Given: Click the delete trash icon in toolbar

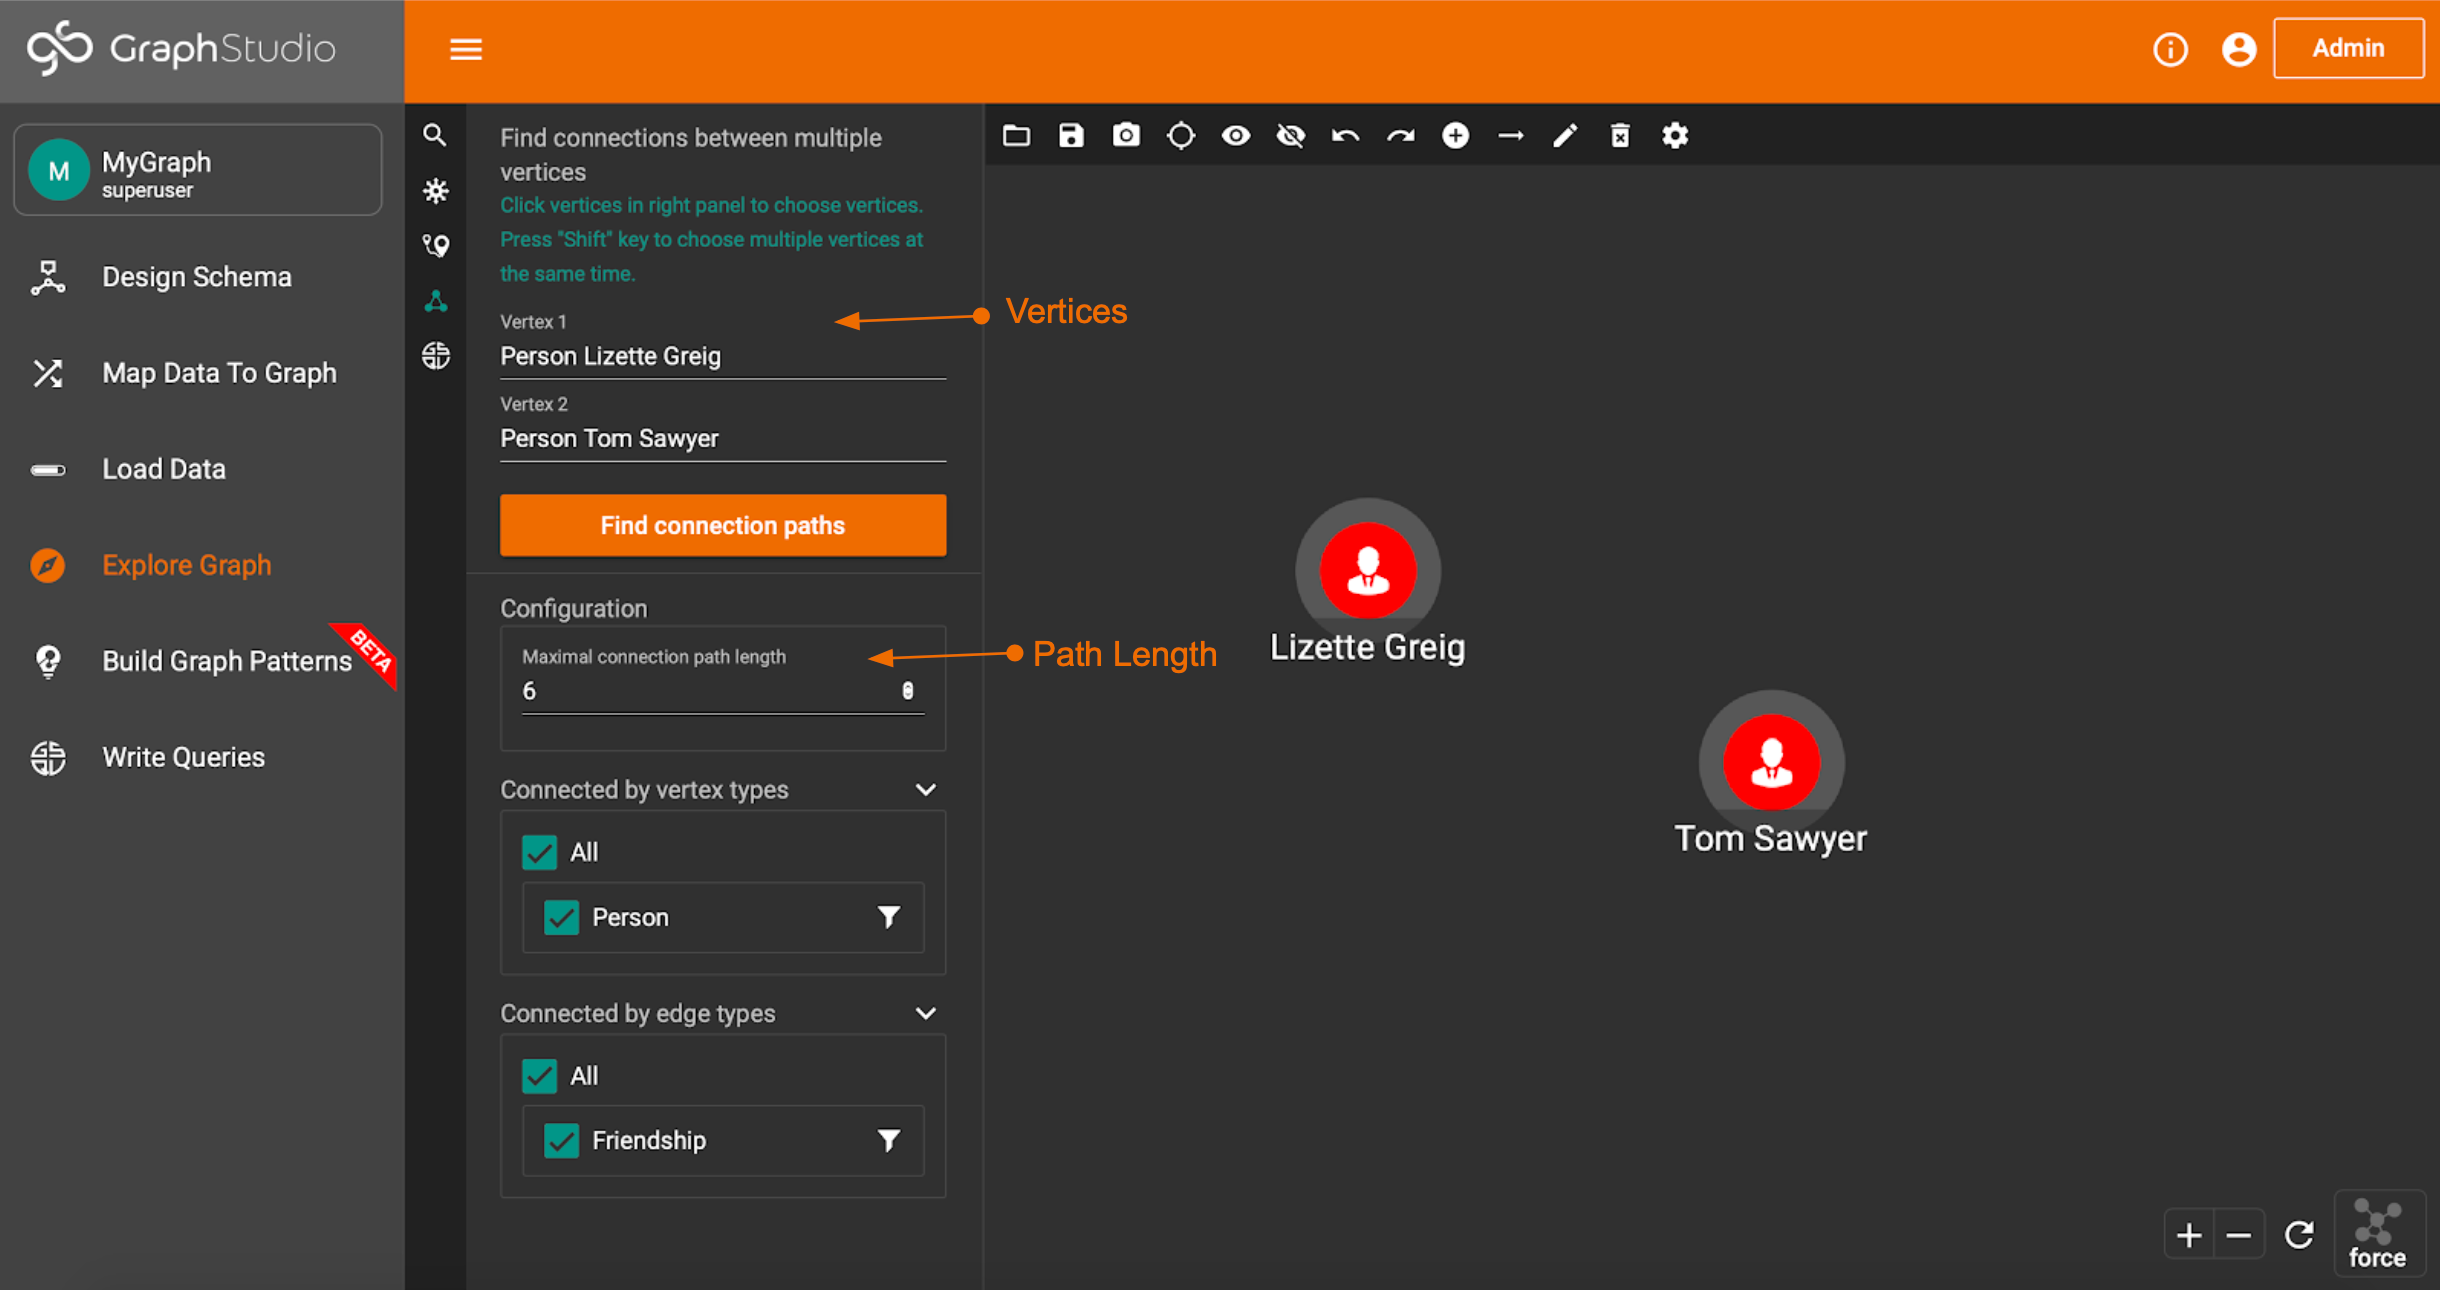Looking at the screenshot, I should point(1620,135).
